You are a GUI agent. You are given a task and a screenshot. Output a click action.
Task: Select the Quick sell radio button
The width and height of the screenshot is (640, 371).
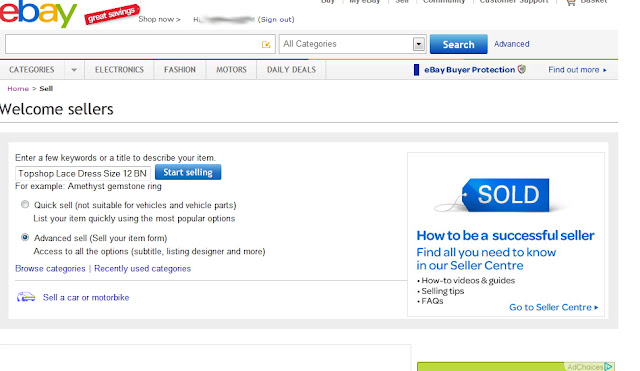click(25, 204)
